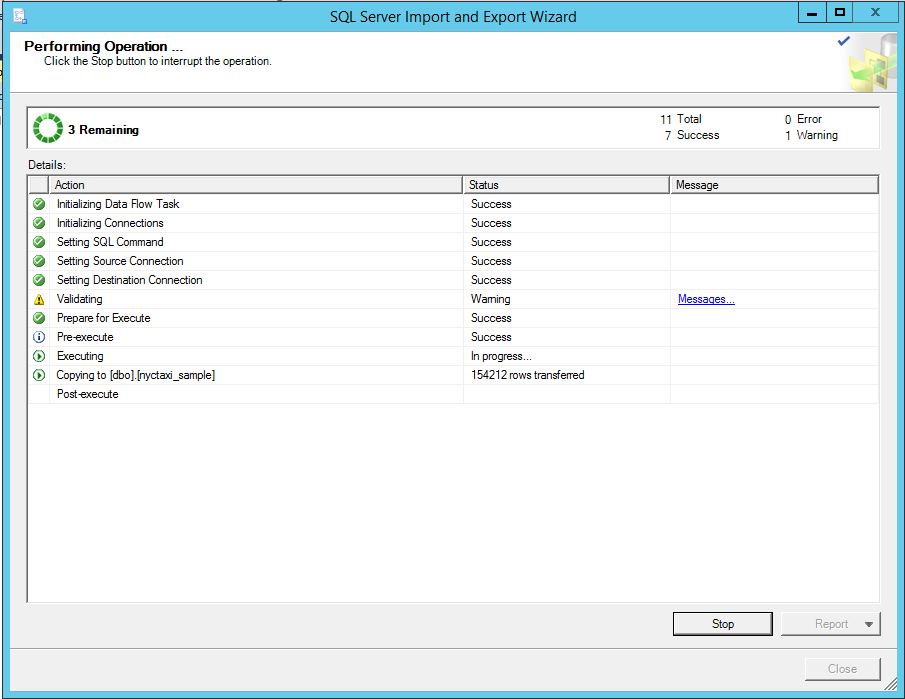Maximize the wizard window
The image size is (905, 699).
[840, 13]
